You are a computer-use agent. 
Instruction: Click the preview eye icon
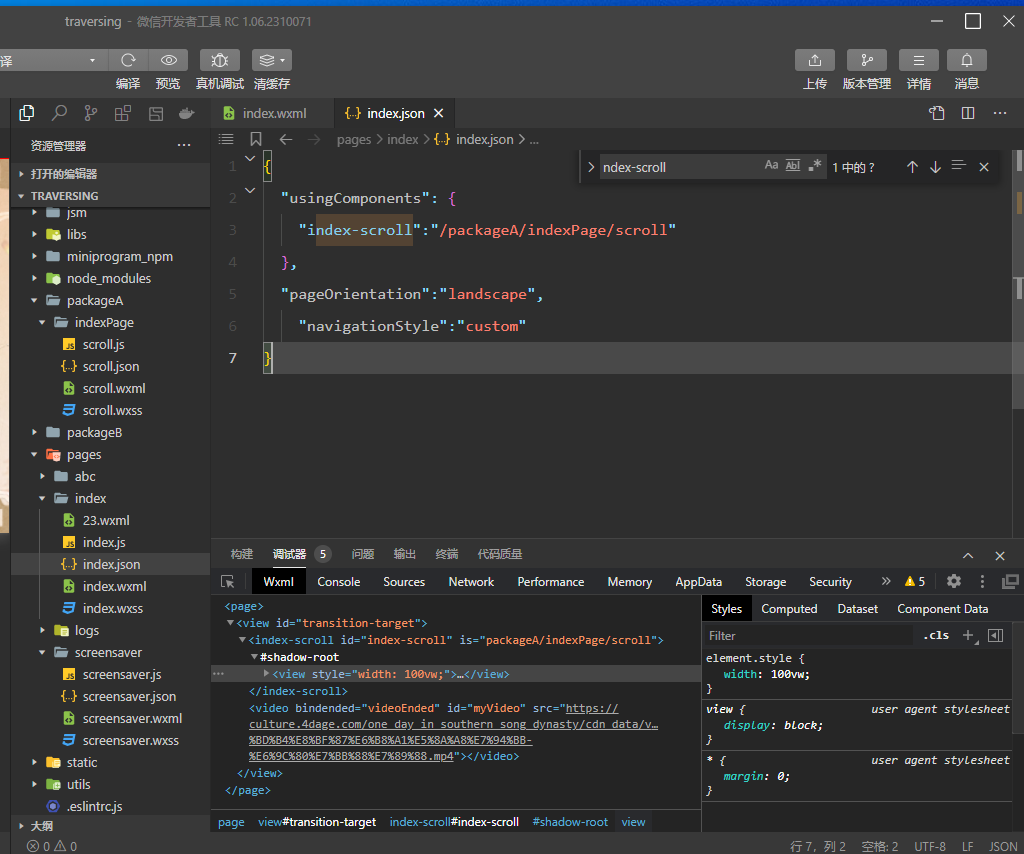168,60
